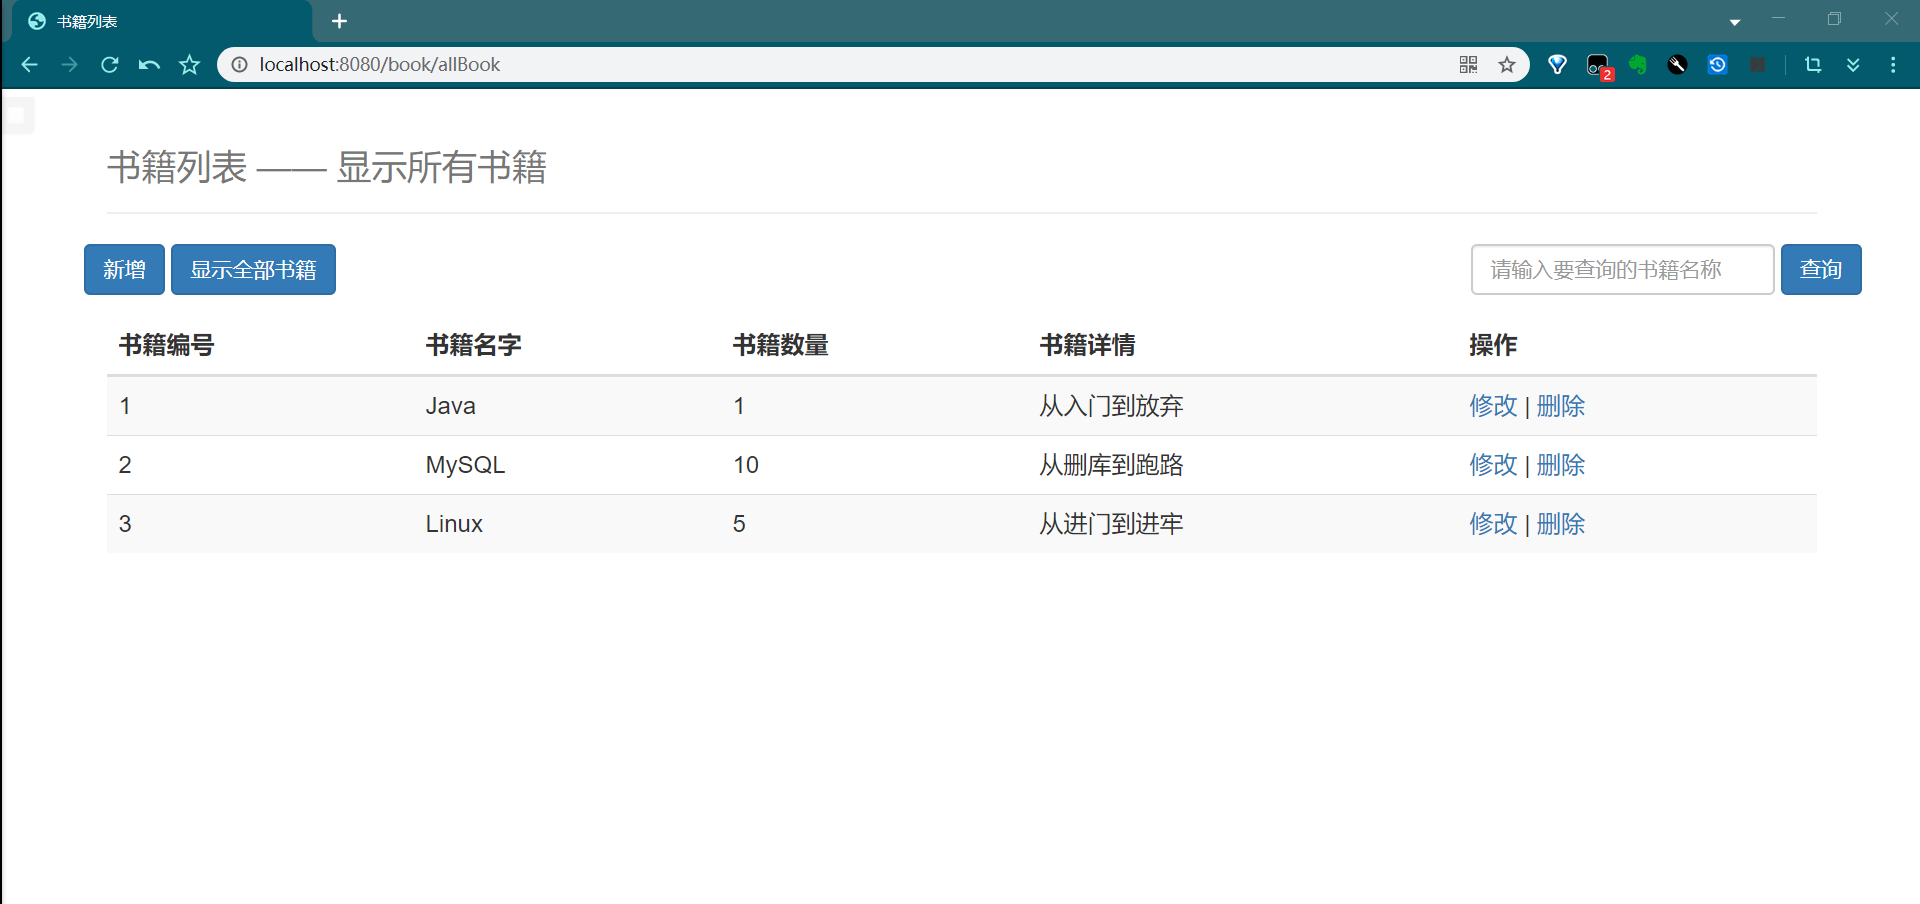This screenshot has height=904, width=1920.
Task: Click the 书籍数量 column header
Action: point(781,345)
